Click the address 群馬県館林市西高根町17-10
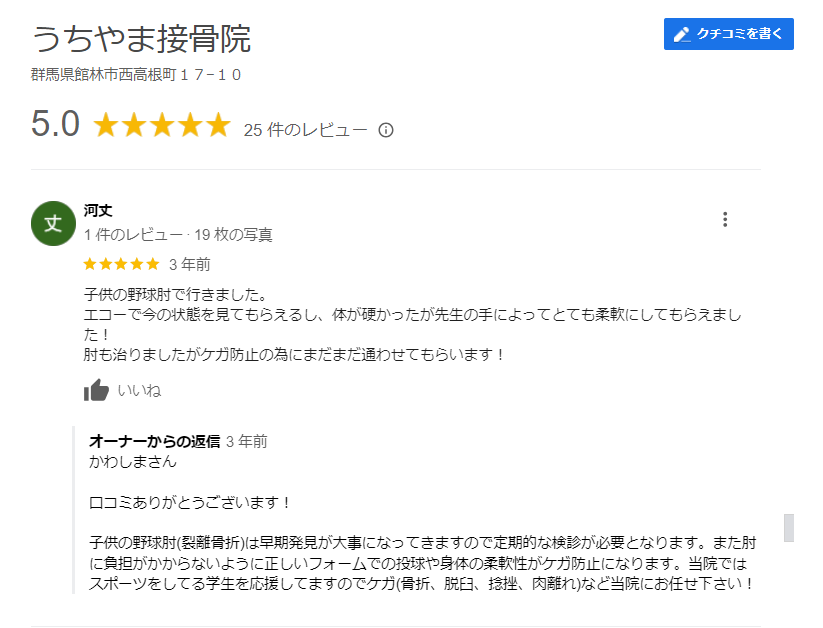This screenshot has width=823, height=628. (136, 74)
